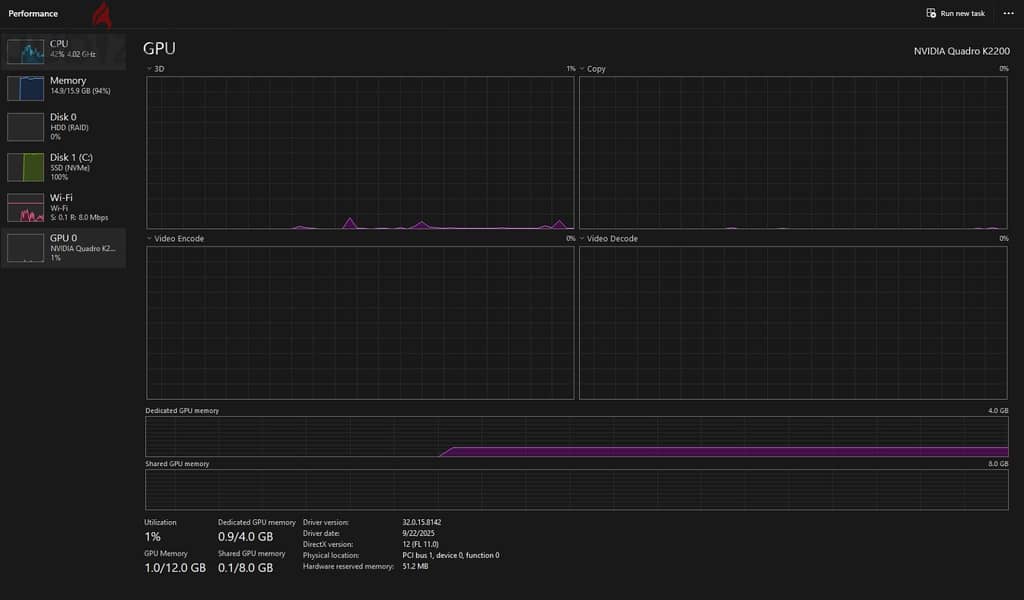The image size is (1024, 600).
Task: Open the Video Decode engine dropdown chevron
Action: click(x=582, y=238)
